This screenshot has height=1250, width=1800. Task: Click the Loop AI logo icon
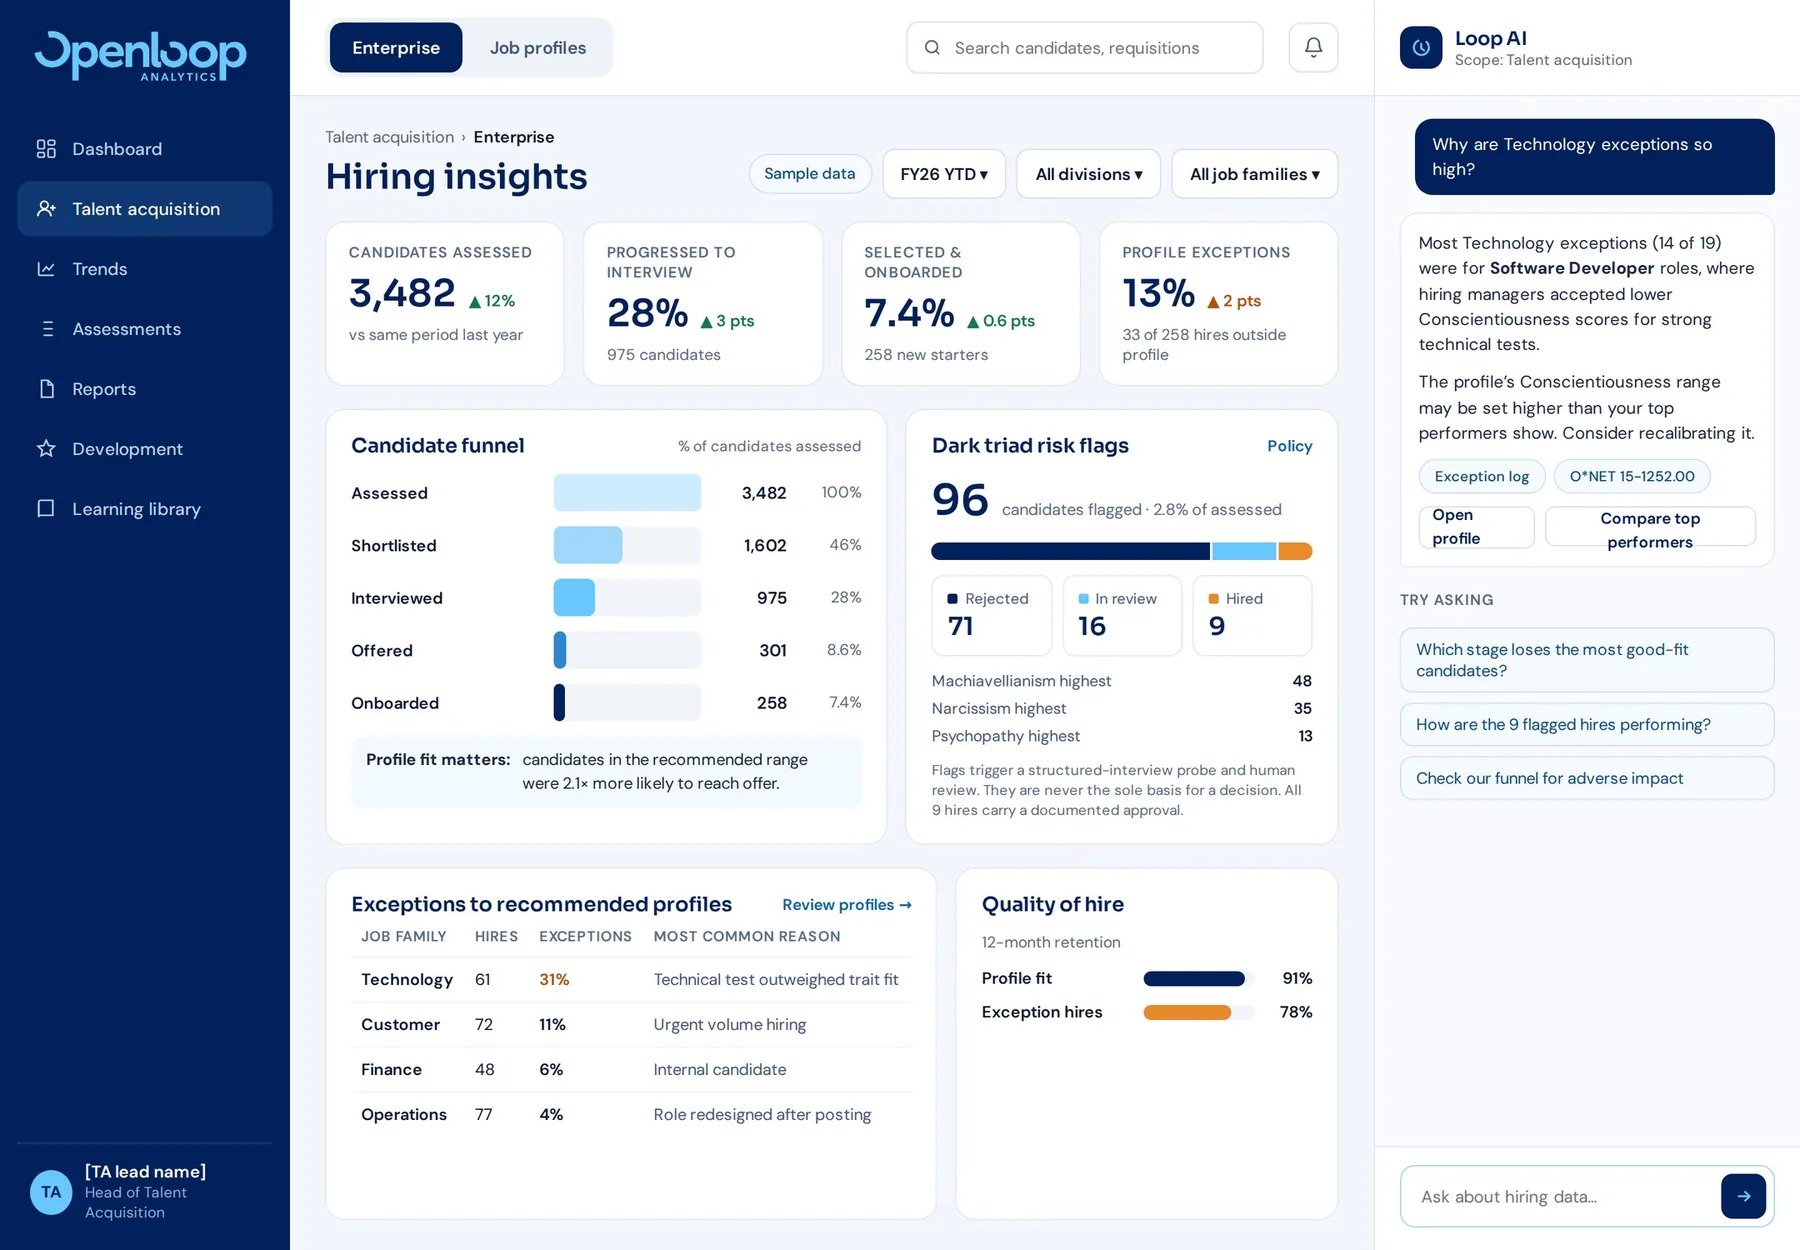tap(1421, 47)
